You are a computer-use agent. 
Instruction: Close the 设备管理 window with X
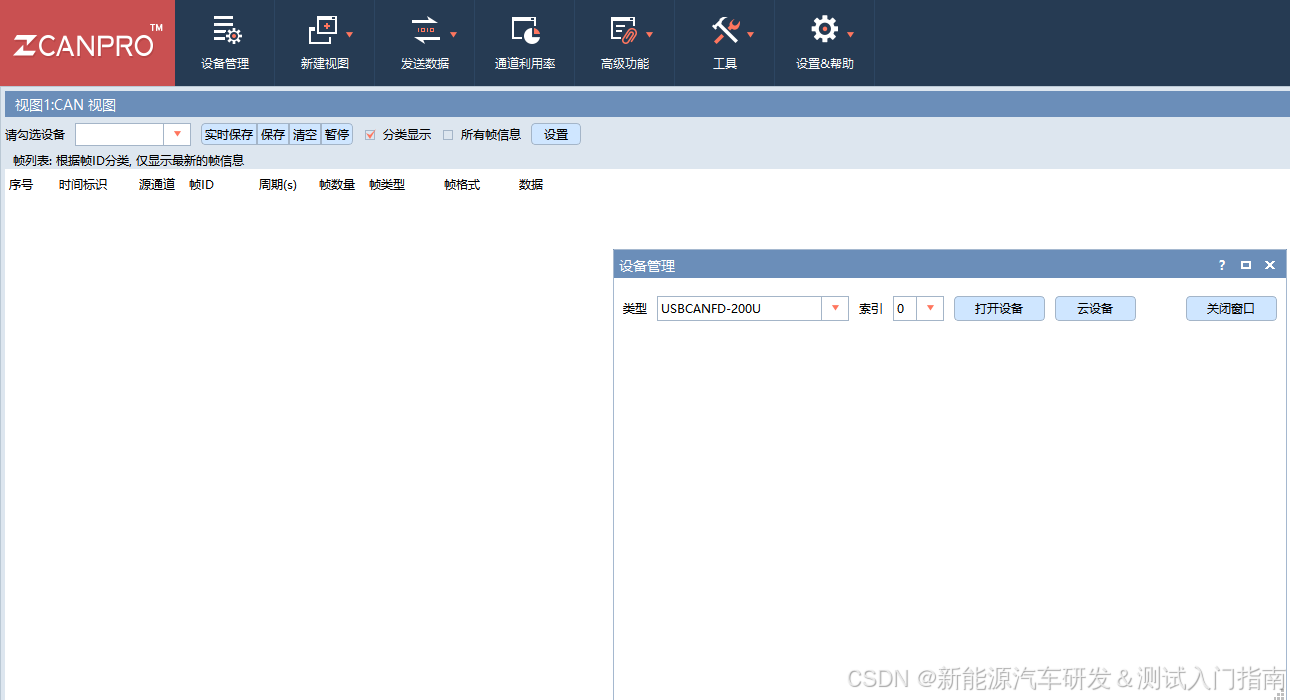click(1270, 265)
